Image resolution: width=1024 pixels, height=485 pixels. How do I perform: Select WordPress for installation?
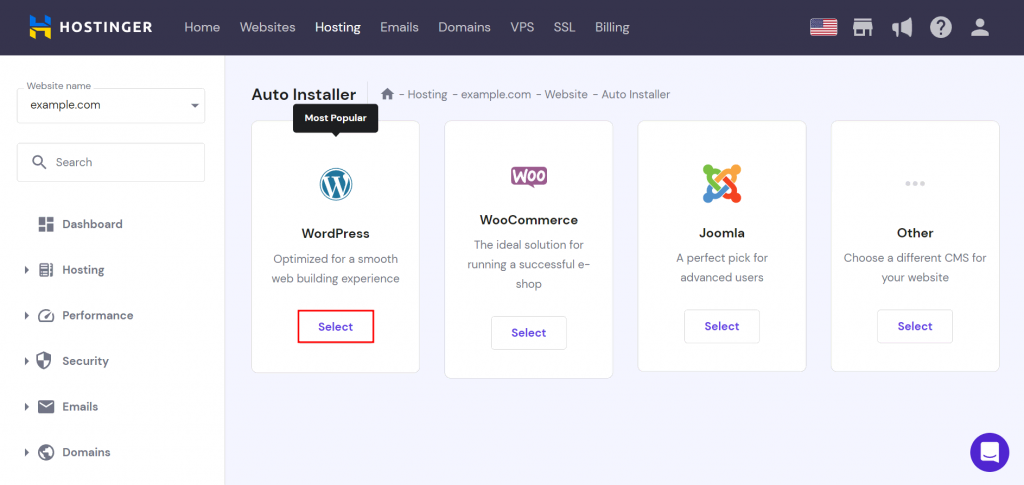[x=336, y=327]
